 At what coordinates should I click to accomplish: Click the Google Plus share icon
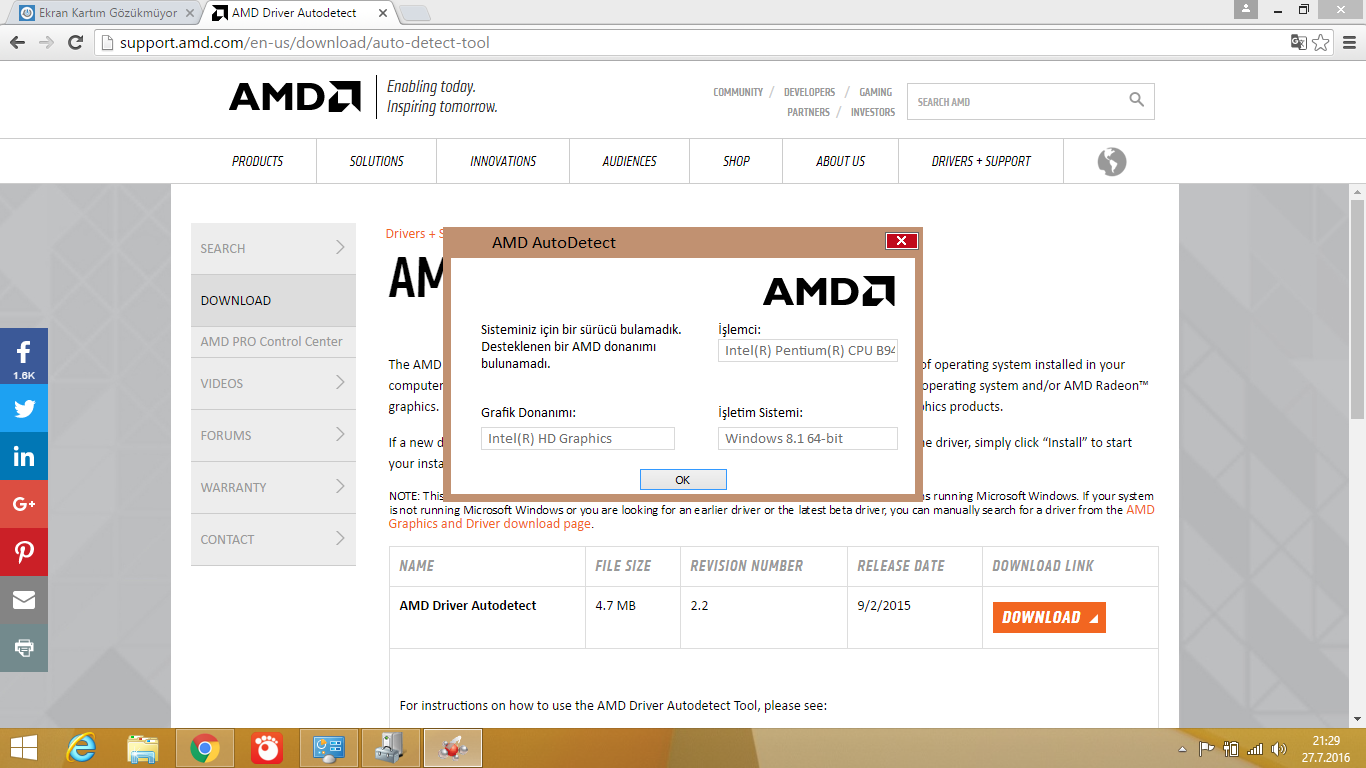click(24, 504)
